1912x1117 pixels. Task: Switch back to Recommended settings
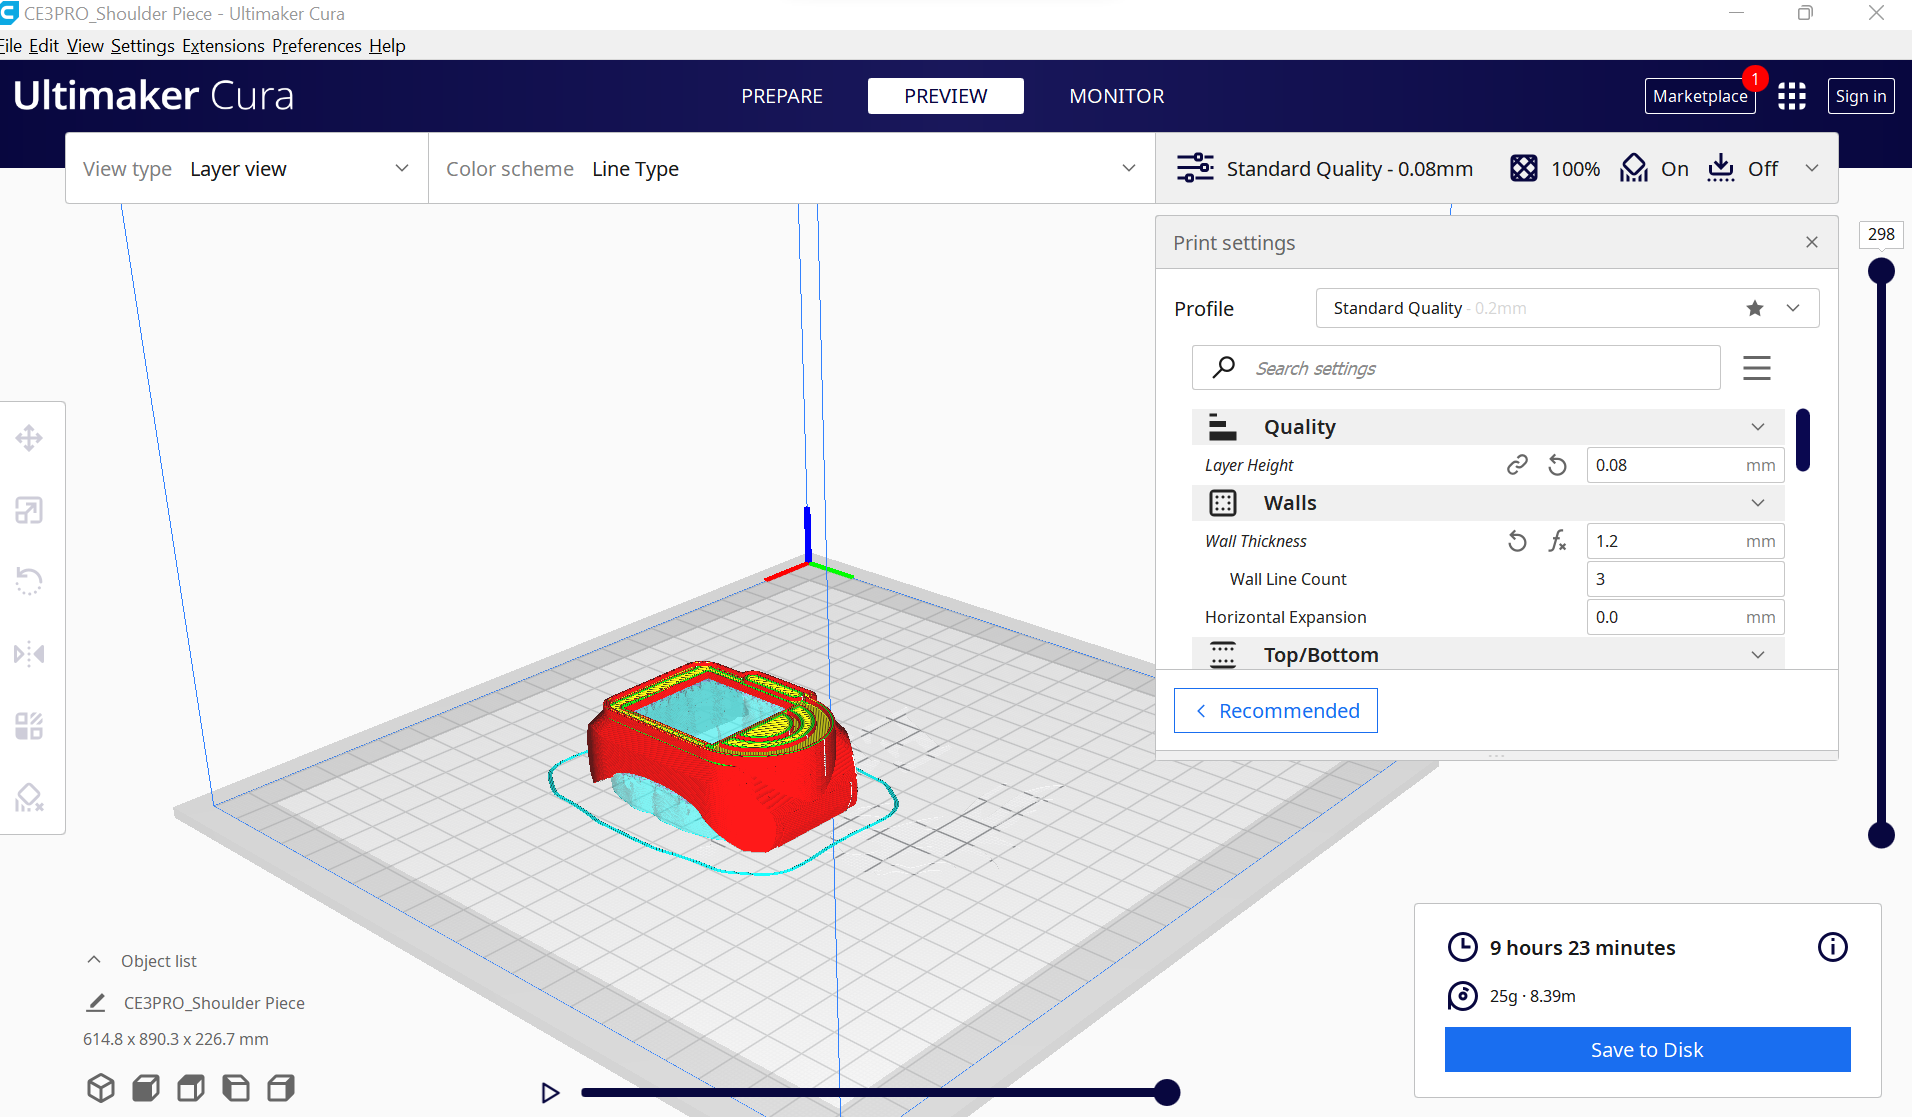coord(1276,710)
